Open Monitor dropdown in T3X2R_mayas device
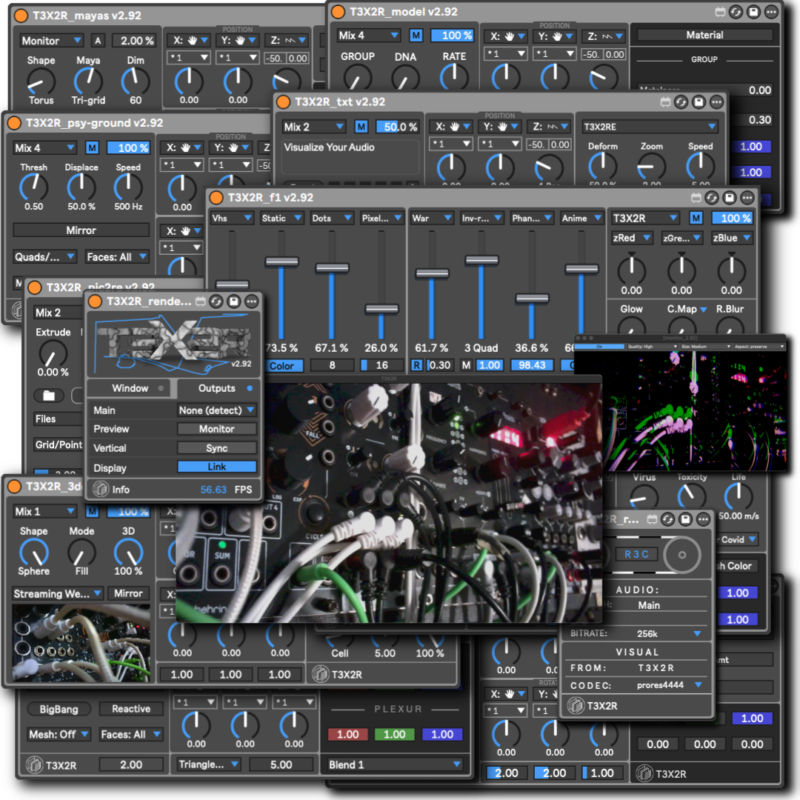The height and width of the screenshot is (800, 800). (x=51, y=40)
